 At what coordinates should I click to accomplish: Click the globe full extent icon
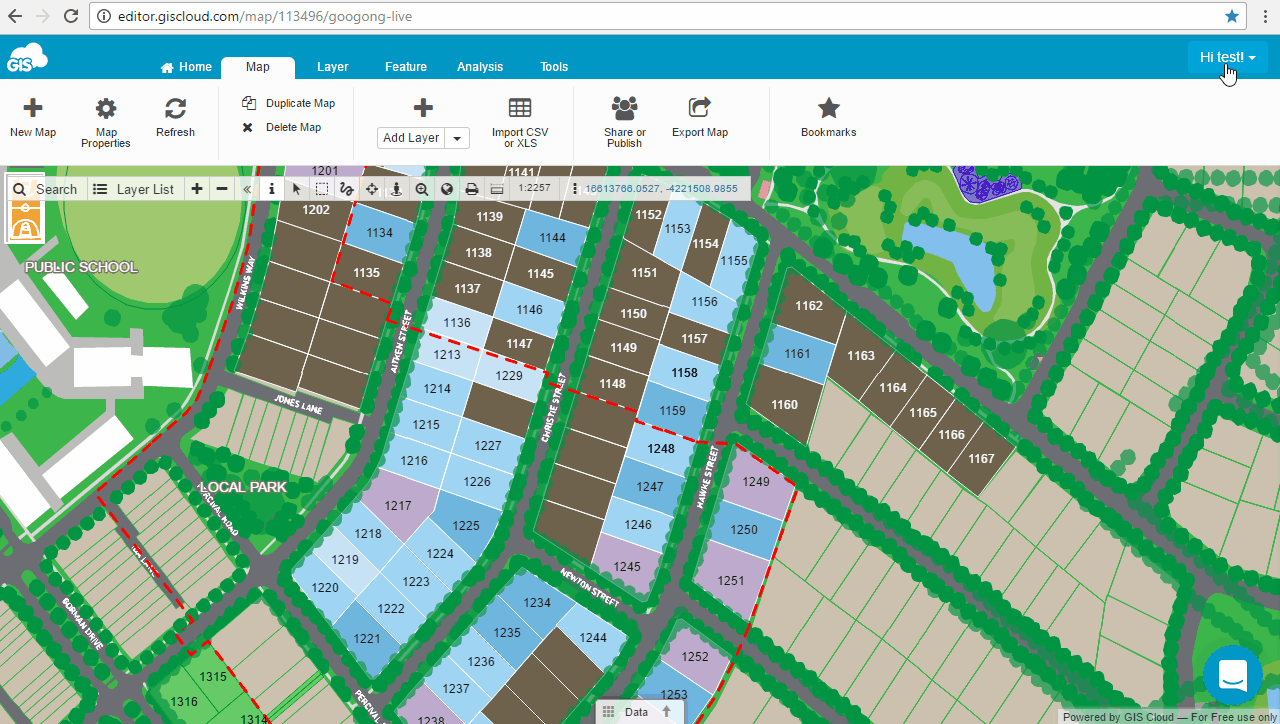click(447, 189)
